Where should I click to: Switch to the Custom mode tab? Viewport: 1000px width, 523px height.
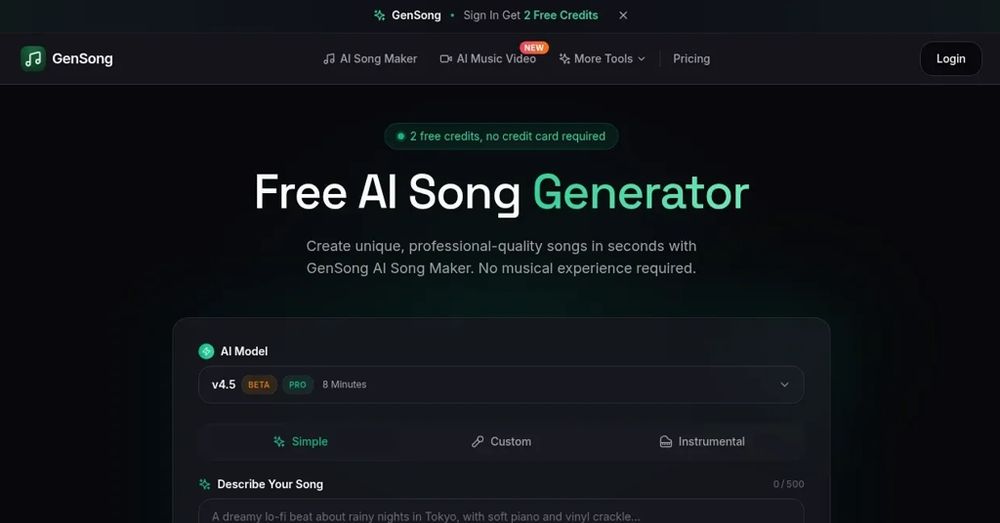click(501, 441)
